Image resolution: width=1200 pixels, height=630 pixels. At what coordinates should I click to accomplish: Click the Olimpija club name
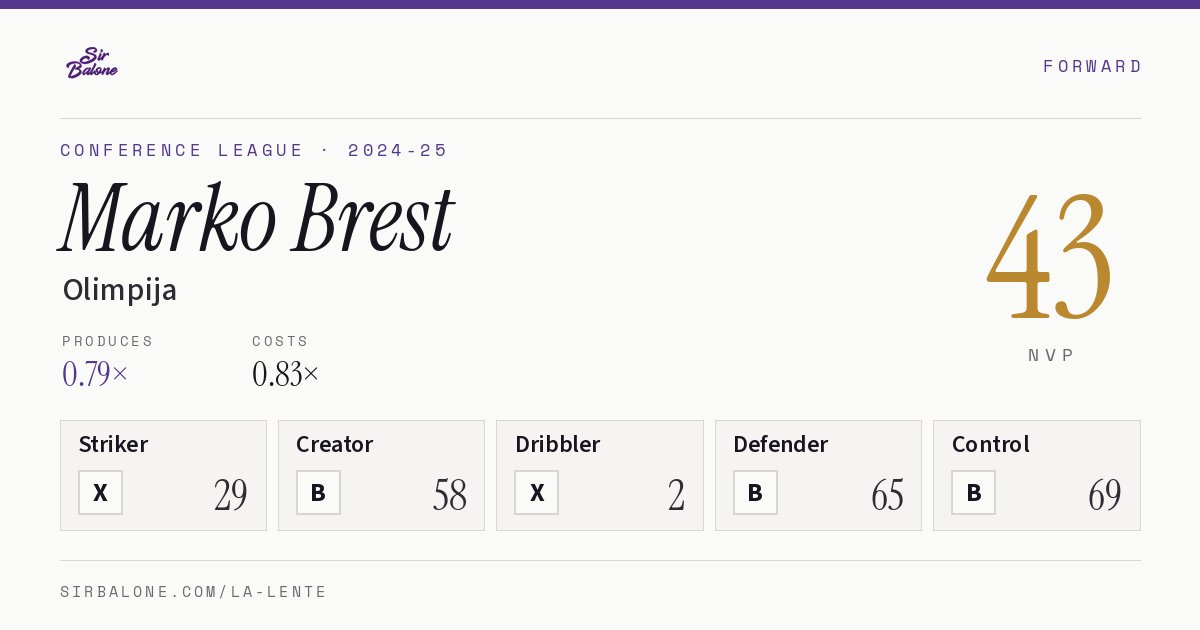120,290
